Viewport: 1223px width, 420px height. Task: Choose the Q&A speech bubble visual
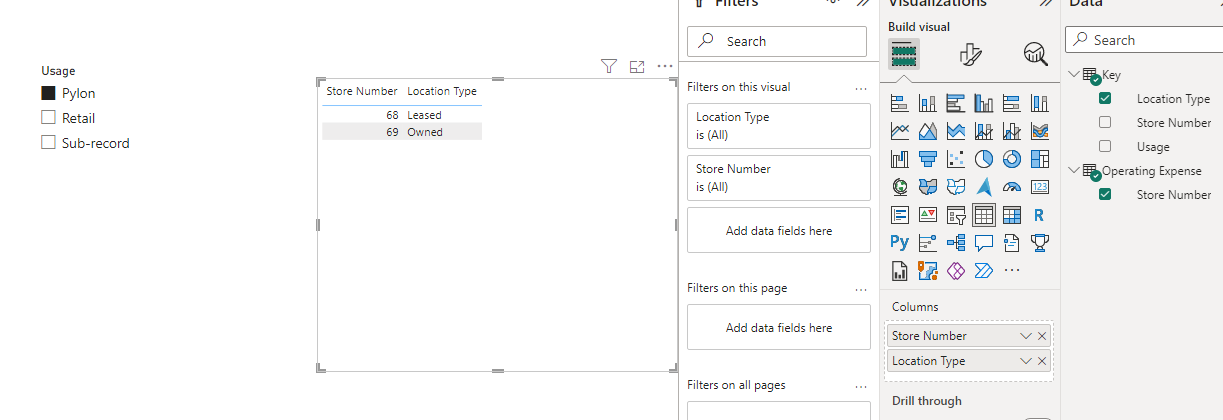(983, 242)
